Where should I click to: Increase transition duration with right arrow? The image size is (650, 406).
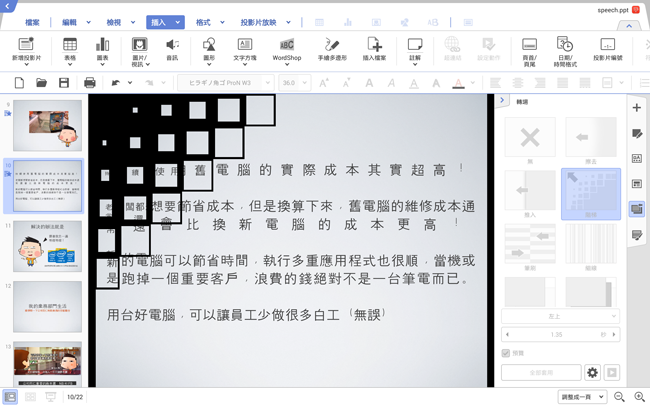[x=614, y=334]
